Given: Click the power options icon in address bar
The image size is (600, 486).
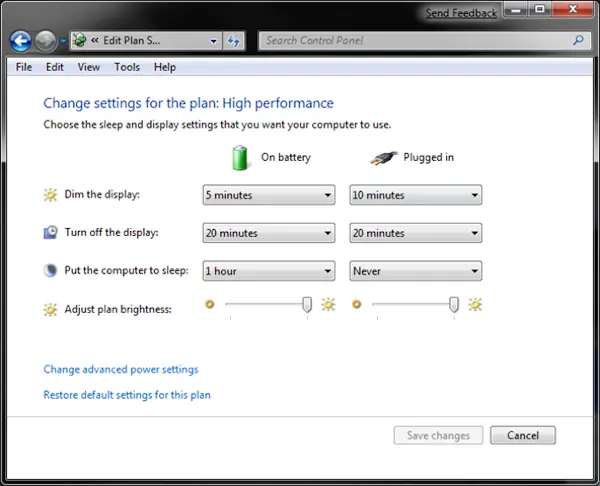Looking at the screenshot, I should [79, 40].
